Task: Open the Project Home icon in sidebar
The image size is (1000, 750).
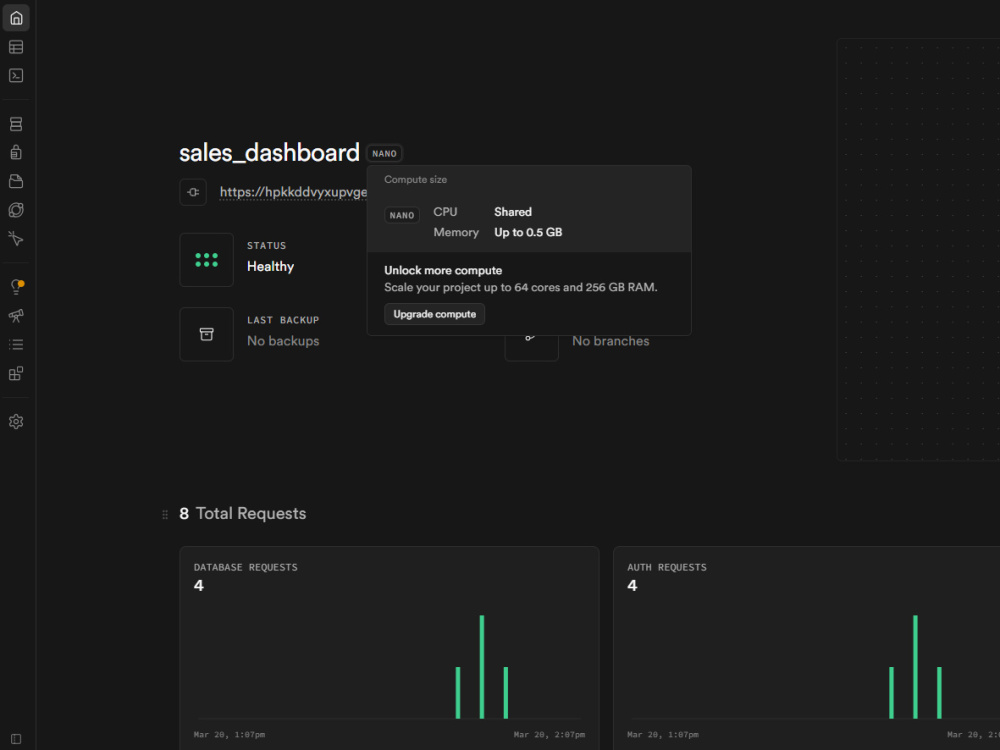Action: tap(16, 18)
